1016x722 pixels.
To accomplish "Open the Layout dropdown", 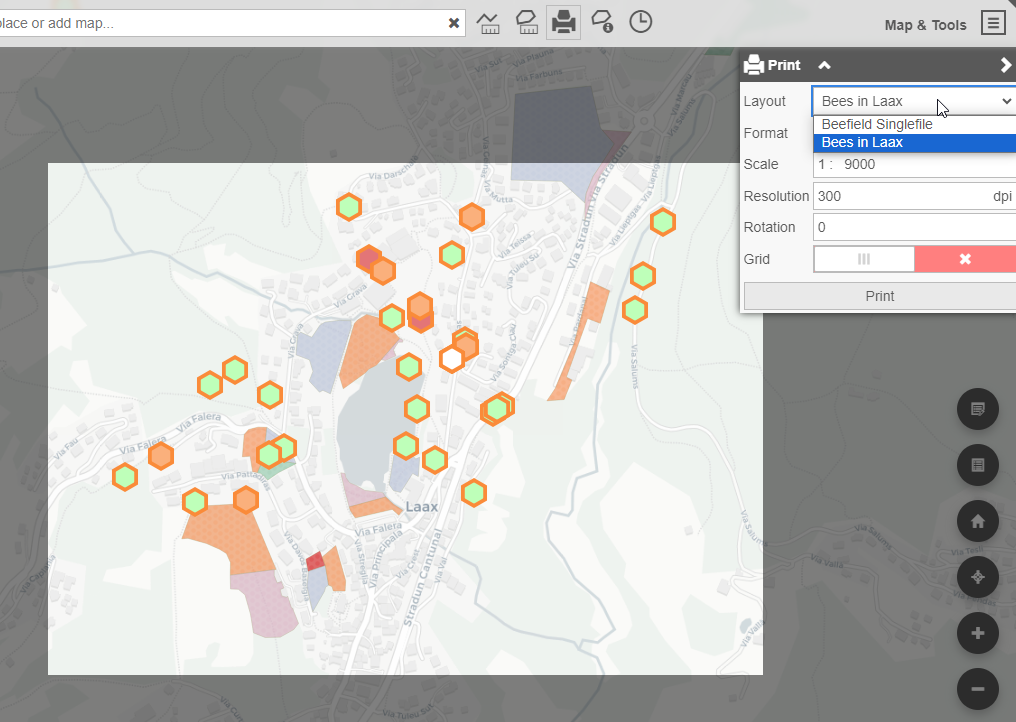I will coord(914,101).
